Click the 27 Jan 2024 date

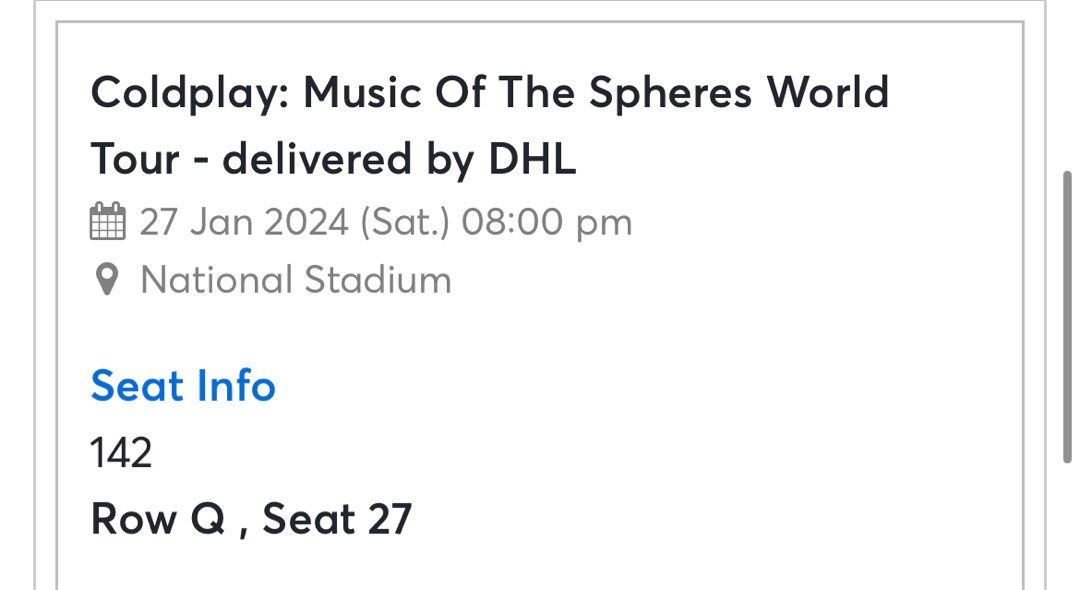245,221
